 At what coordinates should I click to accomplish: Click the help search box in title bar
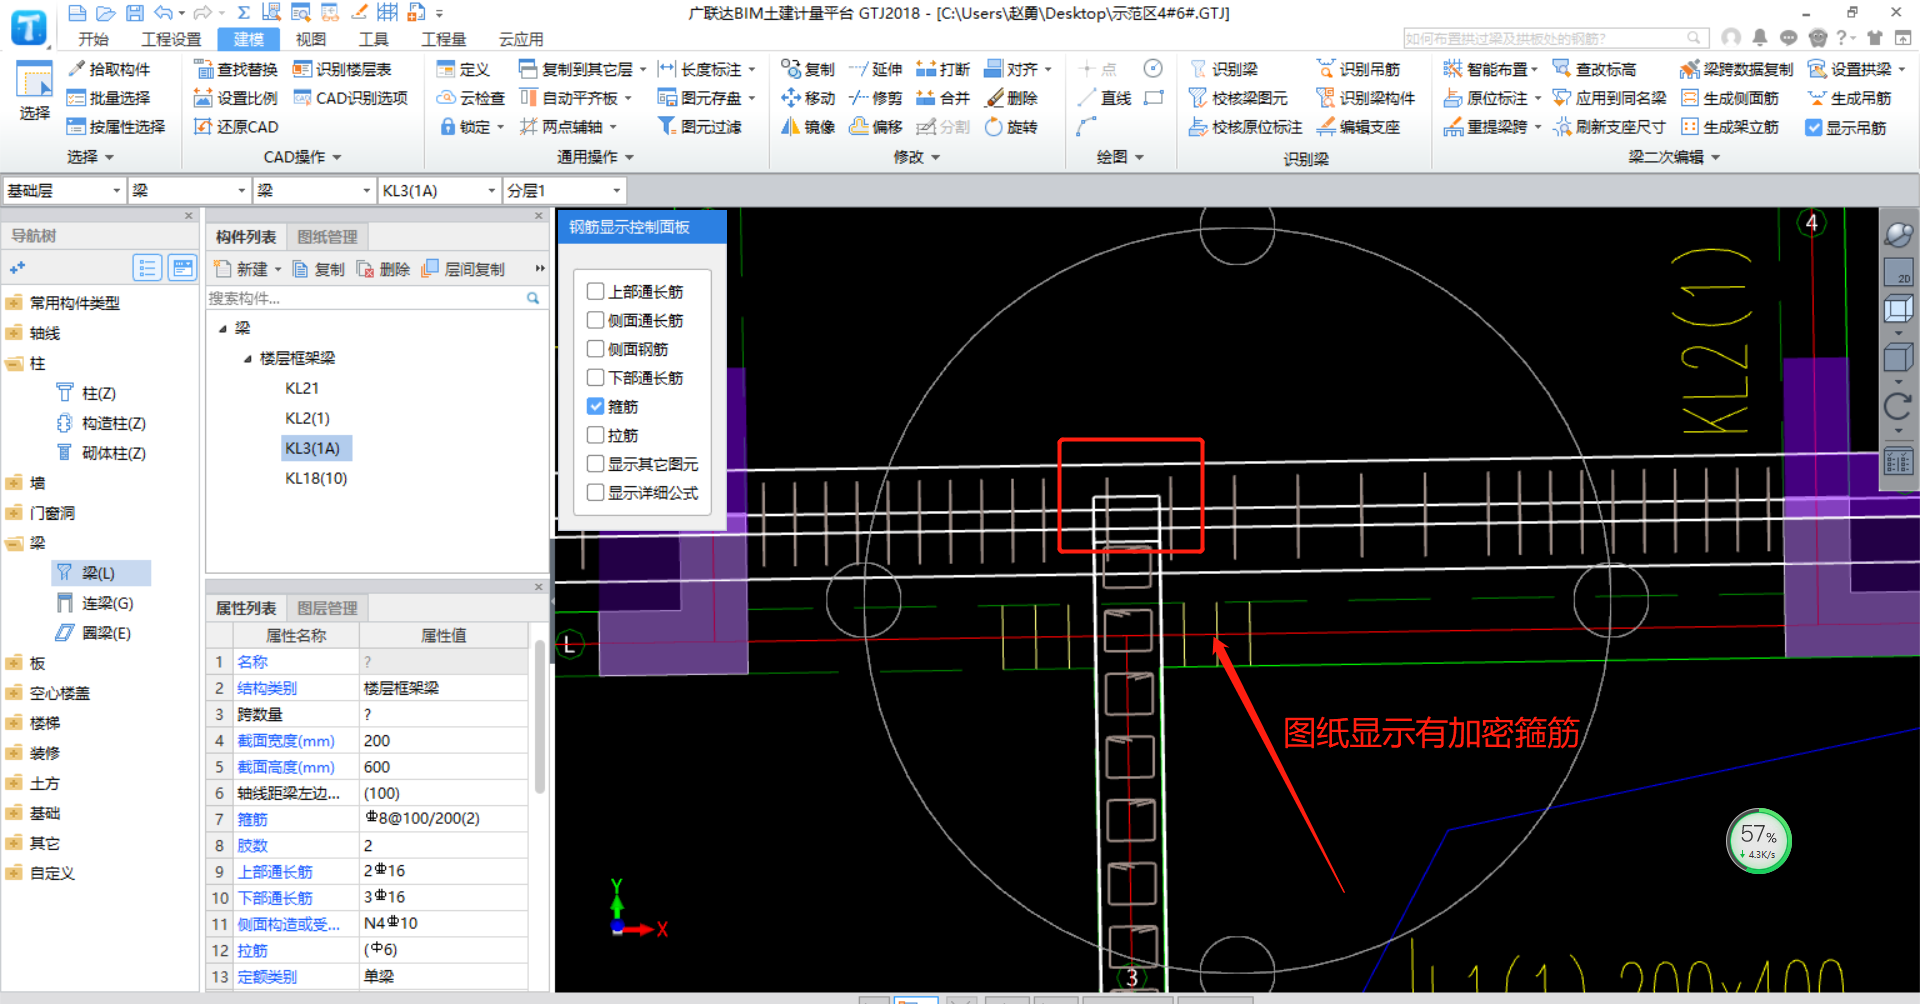(1554, 38)
